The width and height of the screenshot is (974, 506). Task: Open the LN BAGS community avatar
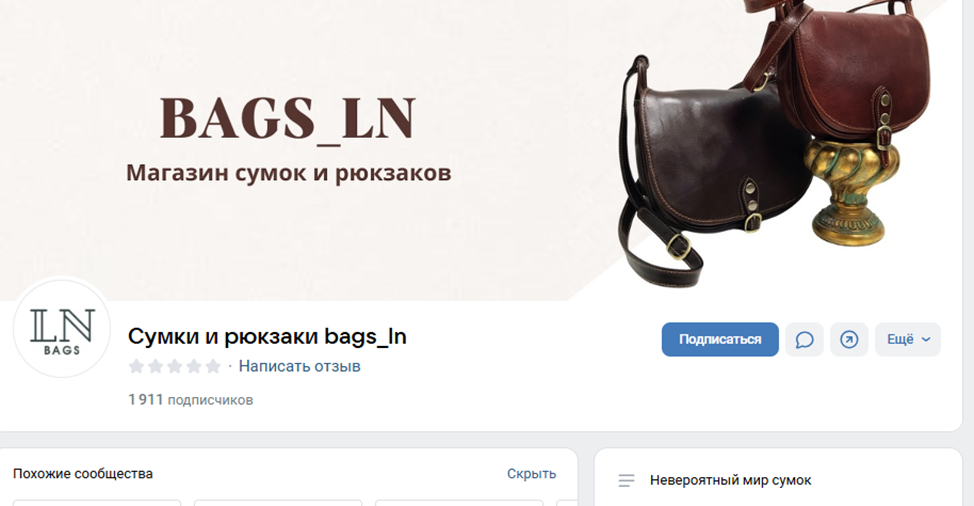click(61, 328)
